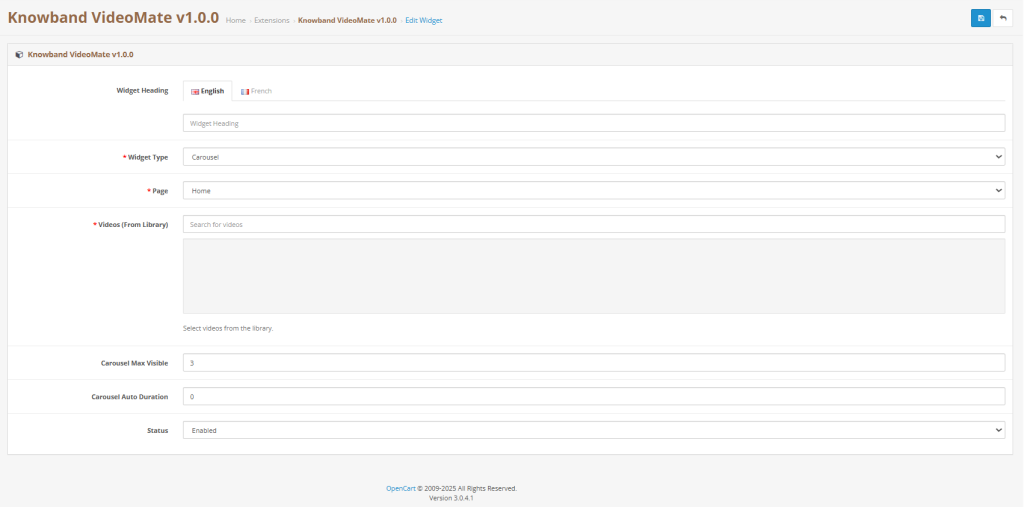Image resolution: width=1024 pixels, height=507 pixels.
Task: Click the 'Page' field label
Action: tap(160, 191)
